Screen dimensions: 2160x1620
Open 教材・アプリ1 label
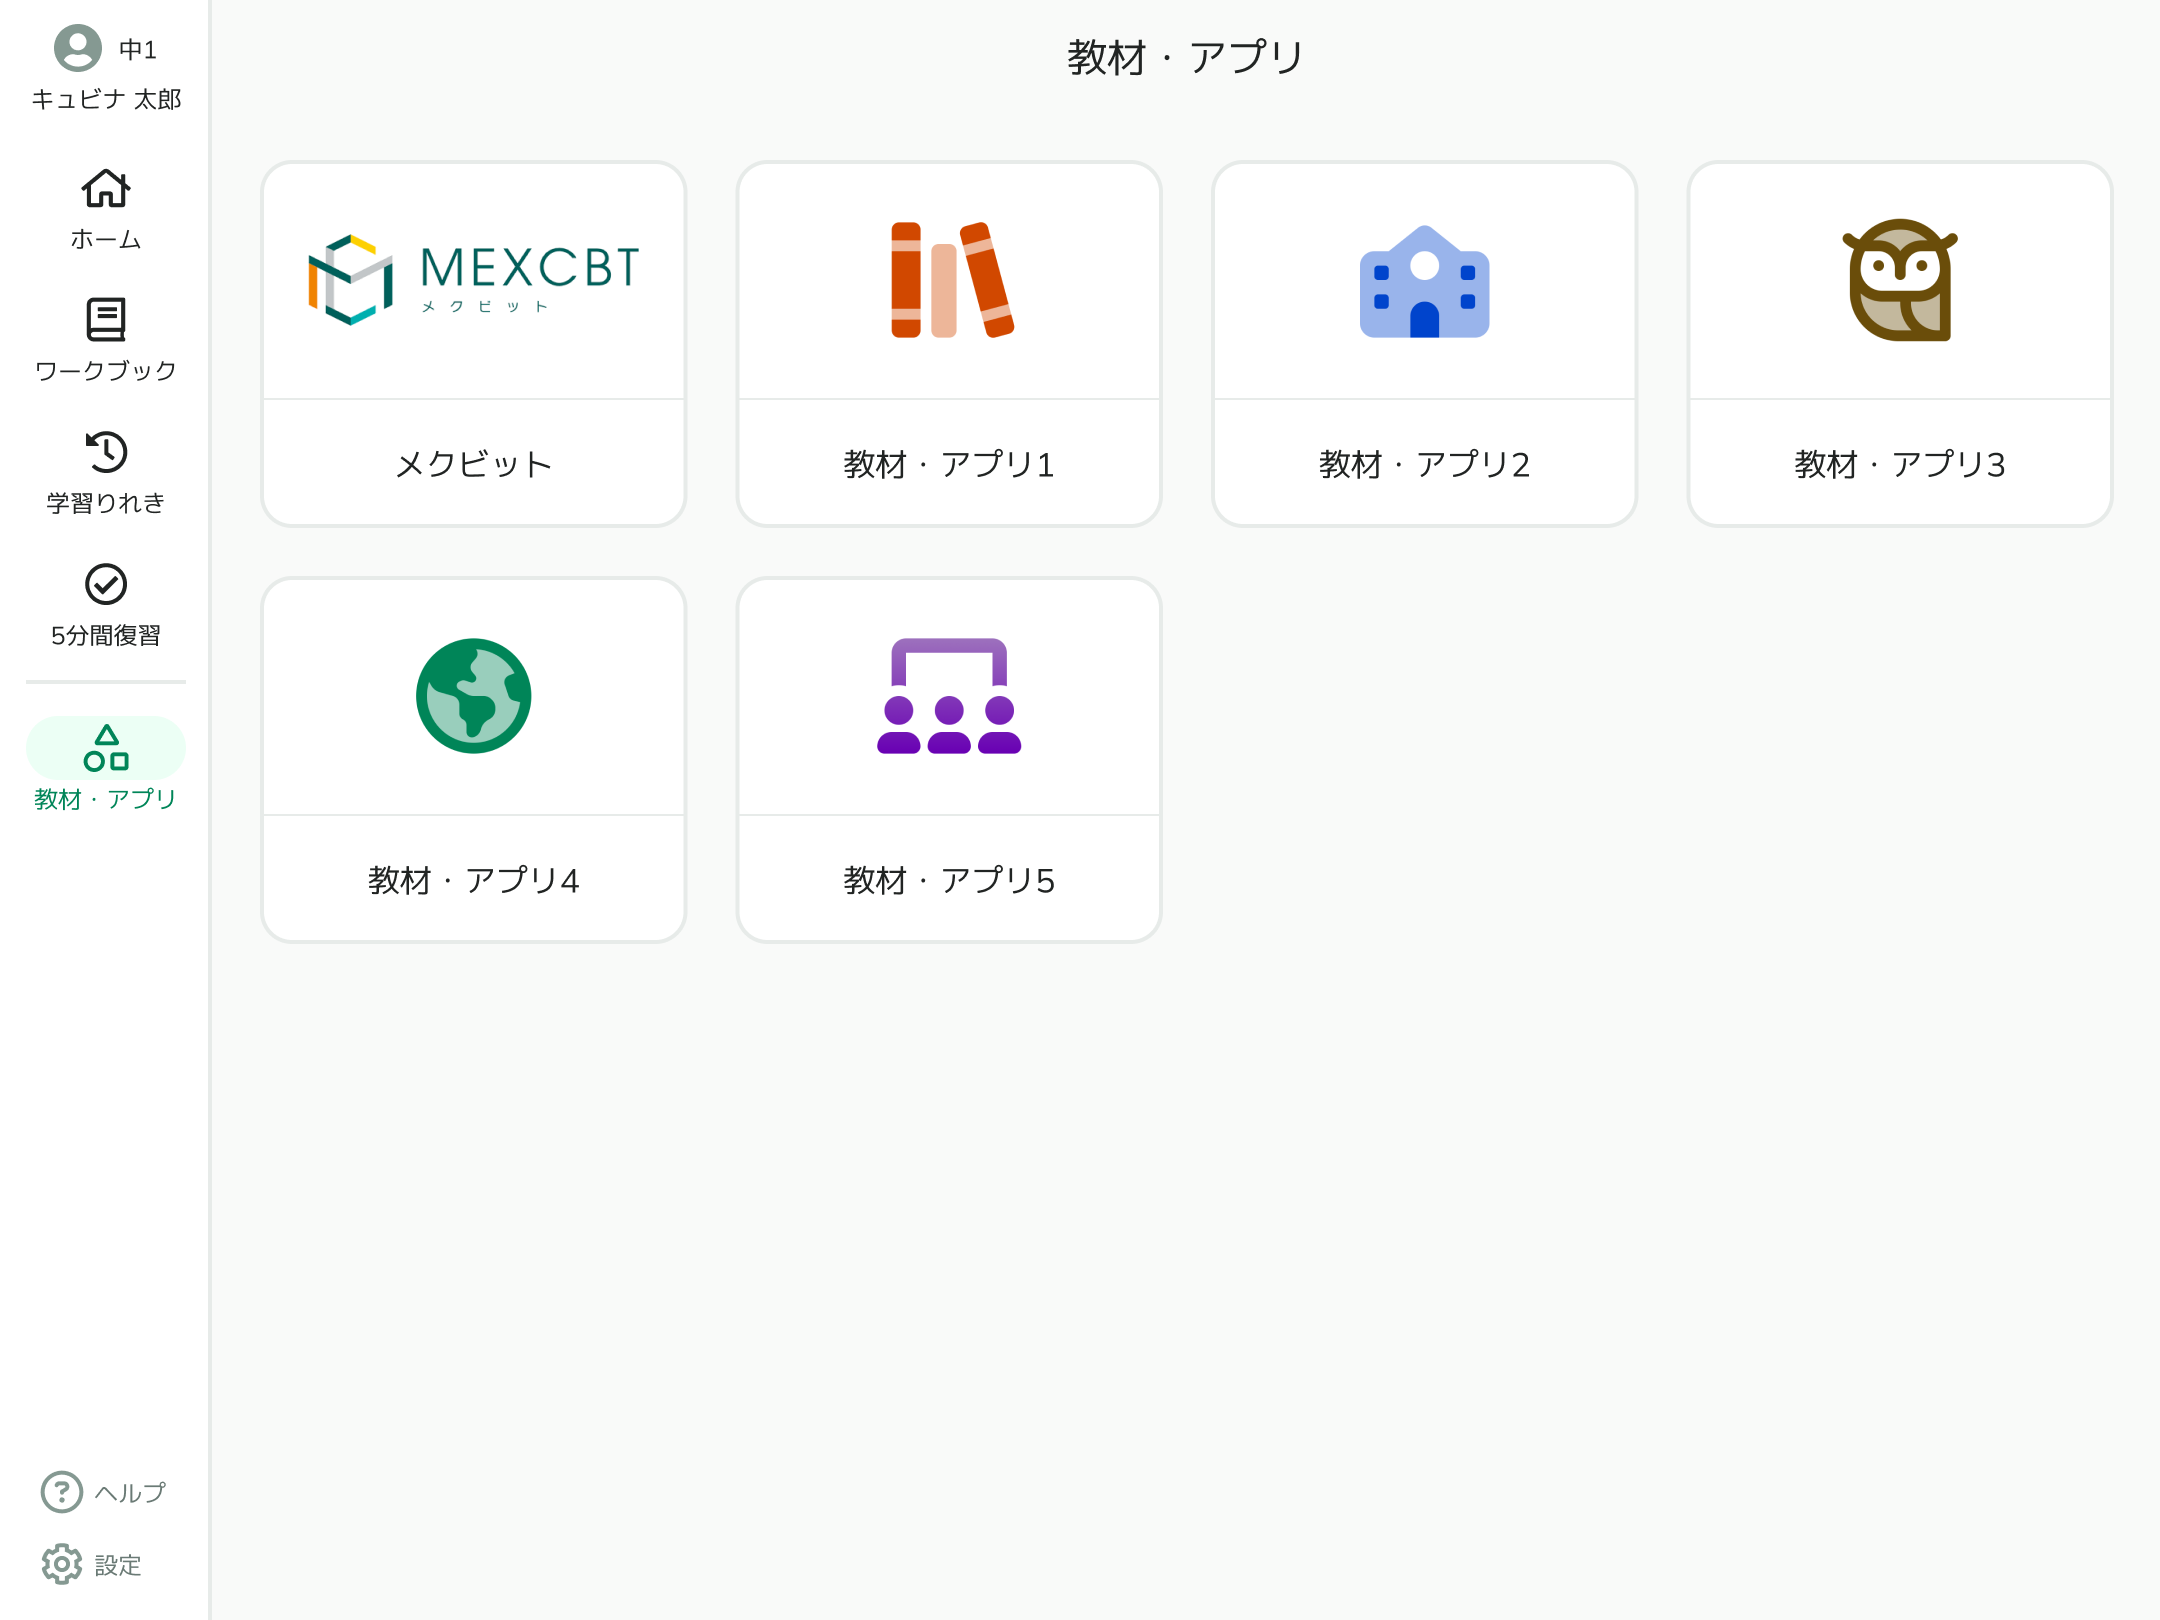click(949, 464)
